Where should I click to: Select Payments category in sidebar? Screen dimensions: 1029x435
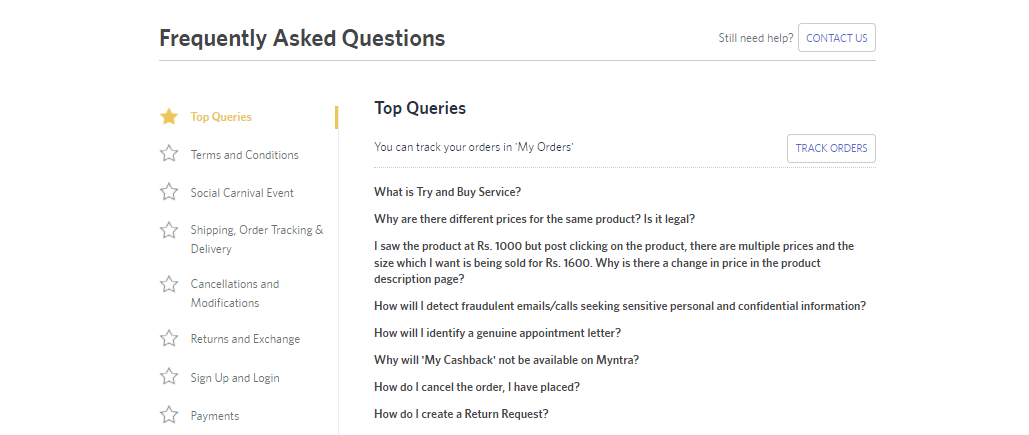215,416
